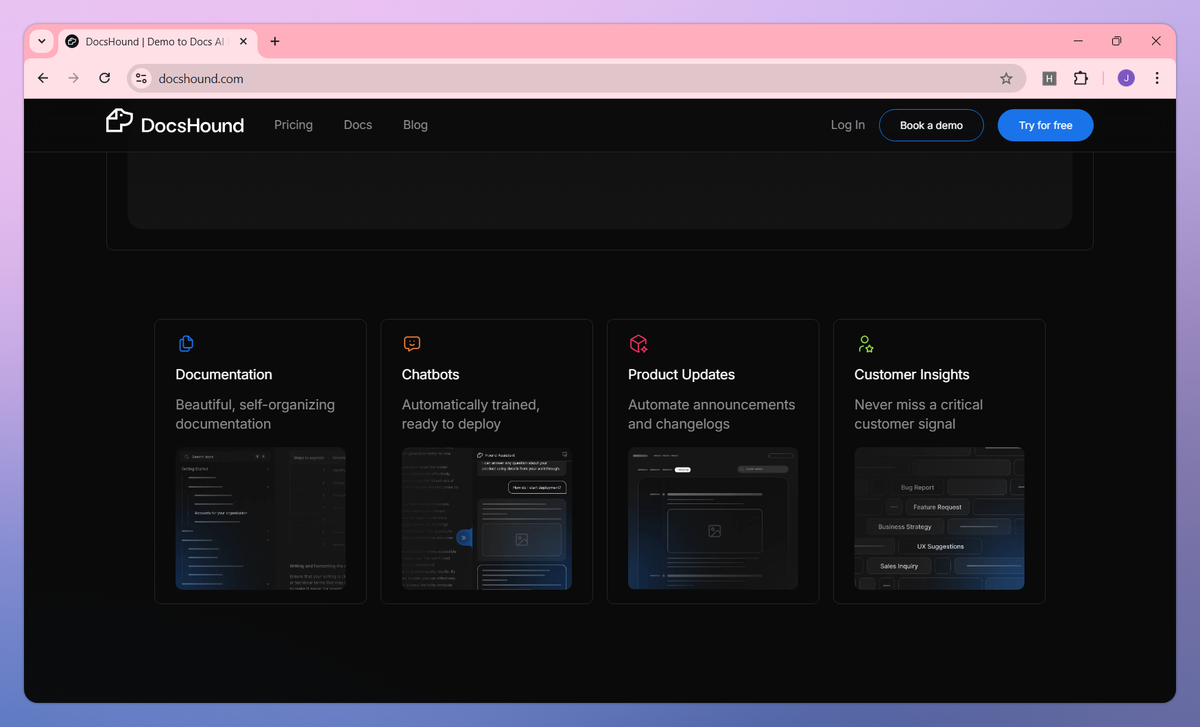Select the blue Documentation pages icon
The width and height of the screenshot is (1200, 727).
(x=186, y=343)
